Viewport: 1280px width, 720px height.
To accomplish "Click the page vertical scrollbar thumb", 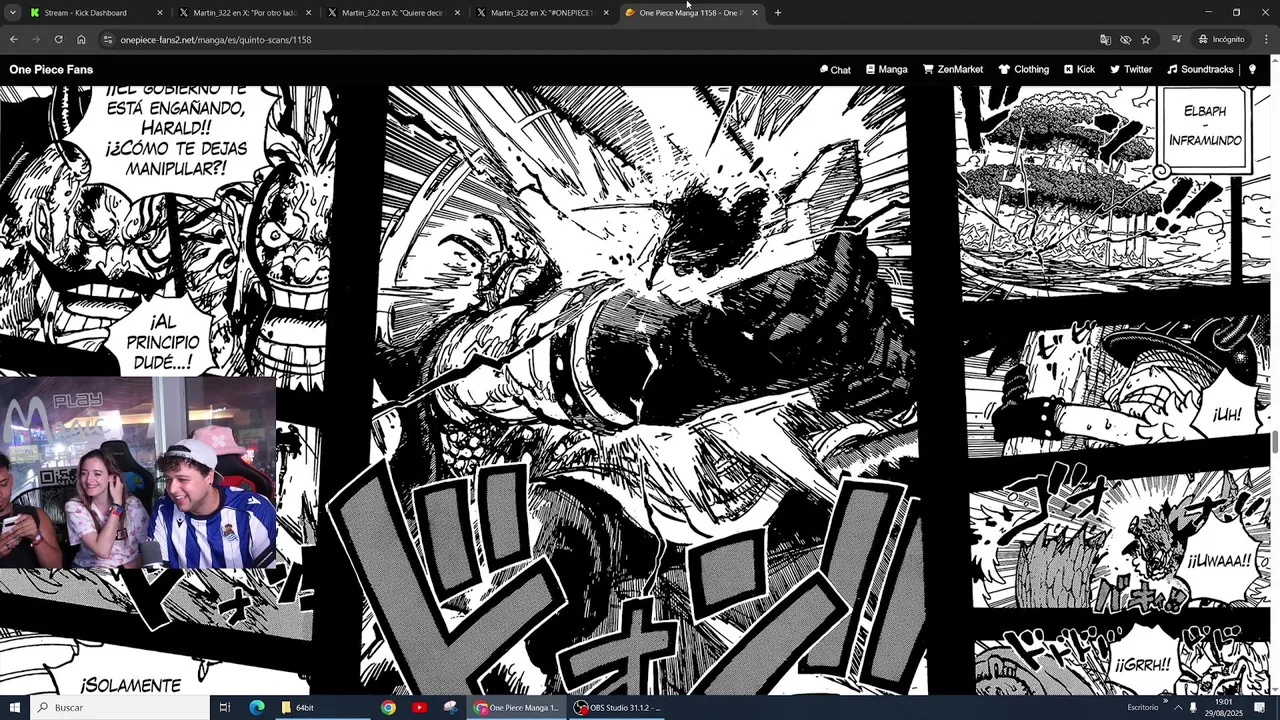I will click(x=1275, y=441).
